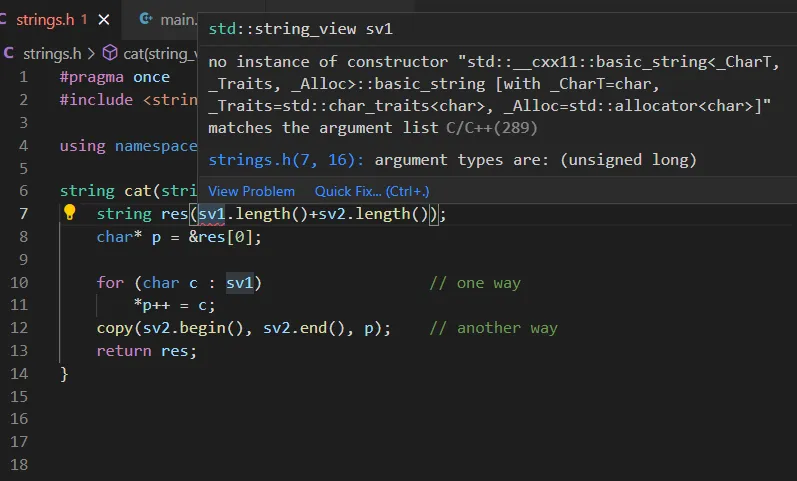
Task: Click 'using namespace' on line 4
Action: point(128,146)
